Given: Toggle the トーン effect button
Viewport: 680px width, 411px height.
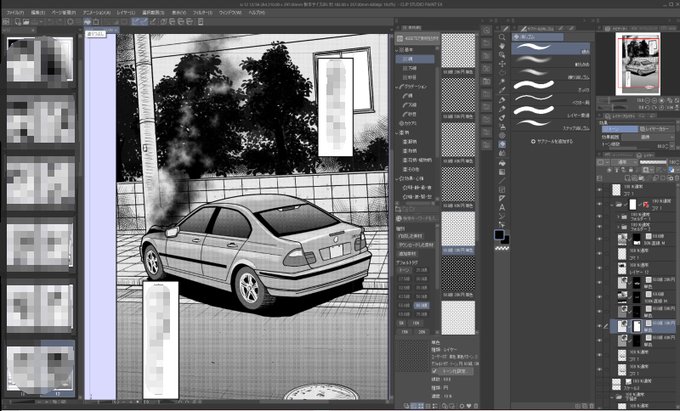Looking at the screenshot, I should 619,129.
